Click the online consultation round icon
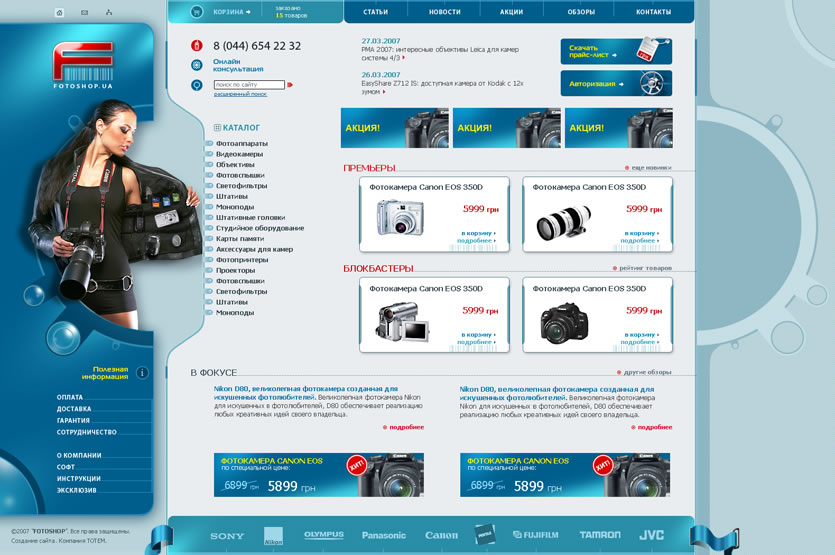The height and width of the screenshot is (555, 835). pyautogui.click(x=197, y=65)
